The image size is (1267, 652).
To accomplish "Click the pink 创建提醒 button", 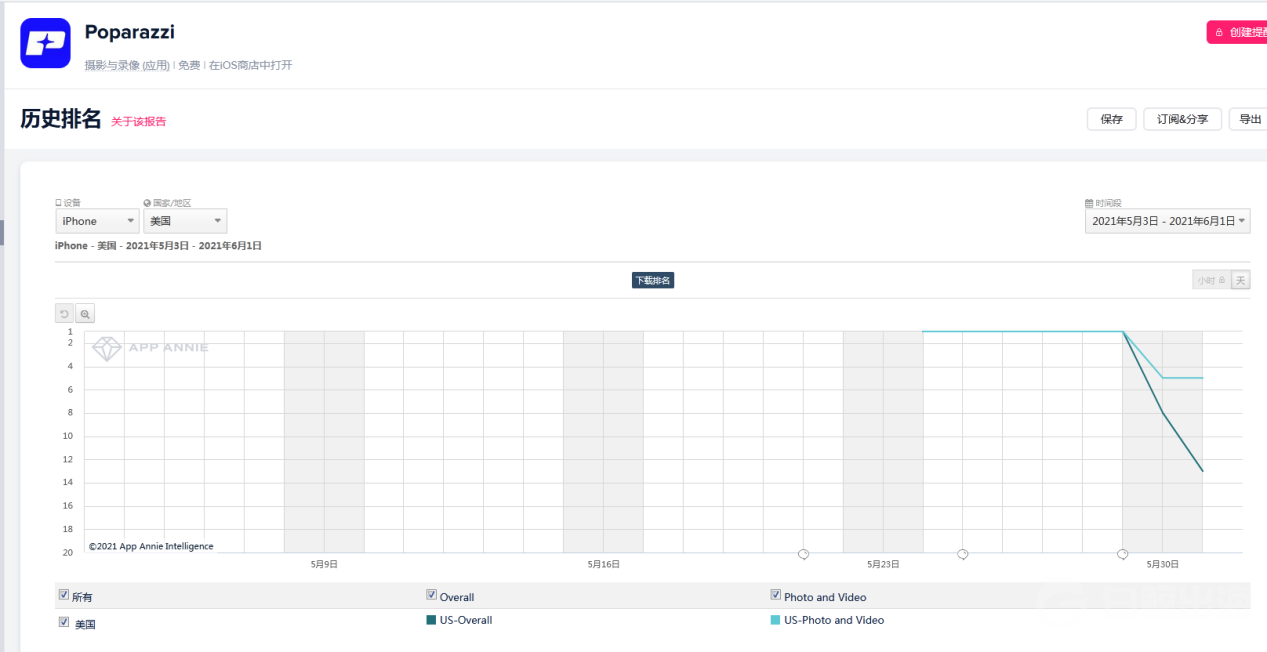I will tap(1237, 32).
